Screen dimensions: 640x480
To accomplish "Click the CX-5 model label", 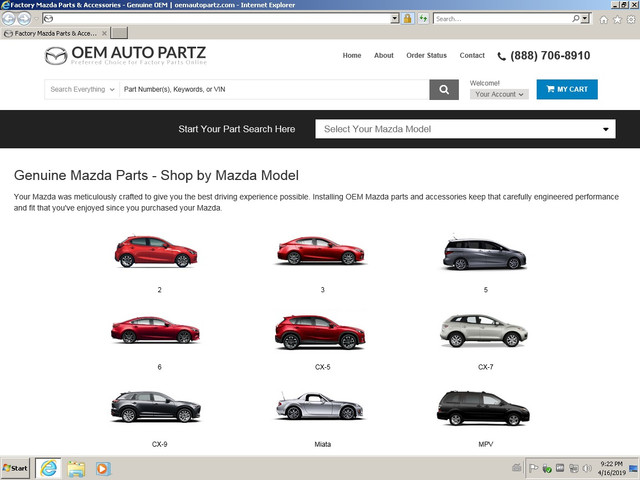I will coord(322,367).
